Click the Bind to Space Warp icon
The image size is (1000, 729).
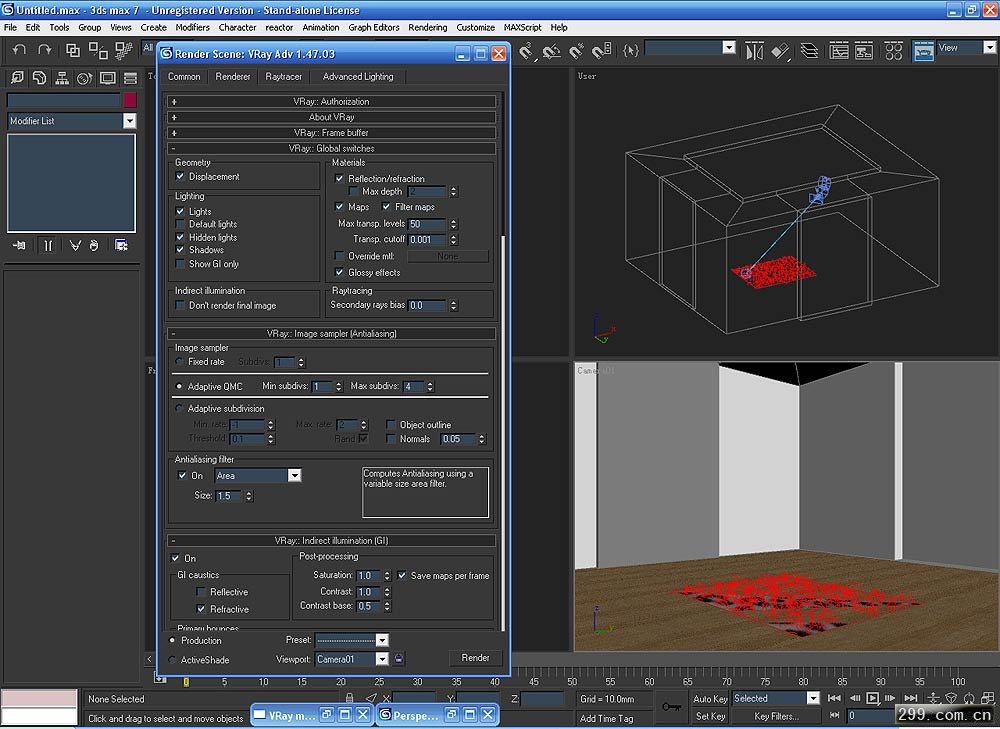click(123, 50)
